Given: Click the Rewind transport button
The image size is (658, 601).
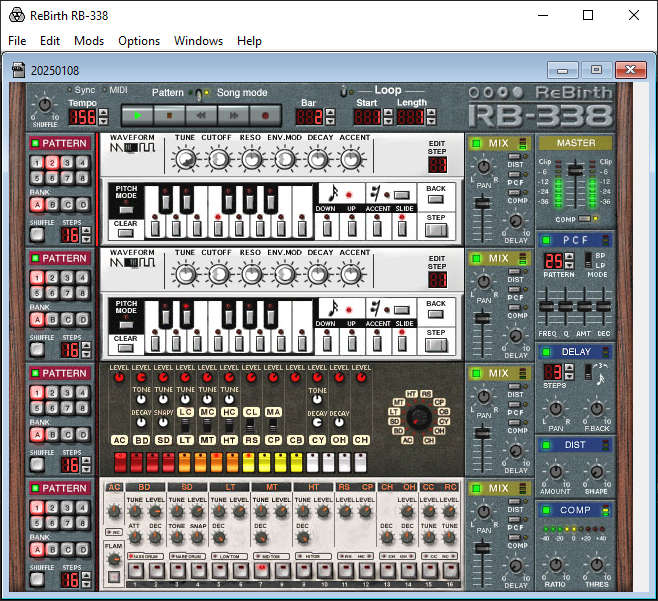Looking at the screenshot, I should click(x=203, y=115).
